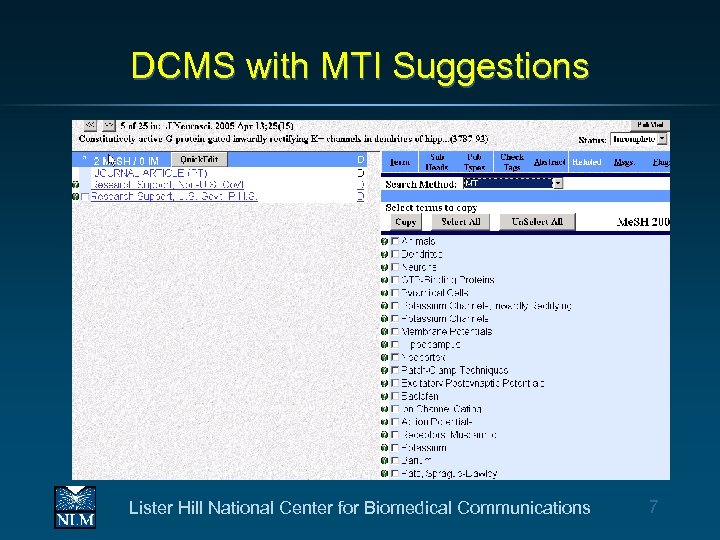720x540 pixels.
Task: Open the Search Method dropdown
Action: coord(513,184)
